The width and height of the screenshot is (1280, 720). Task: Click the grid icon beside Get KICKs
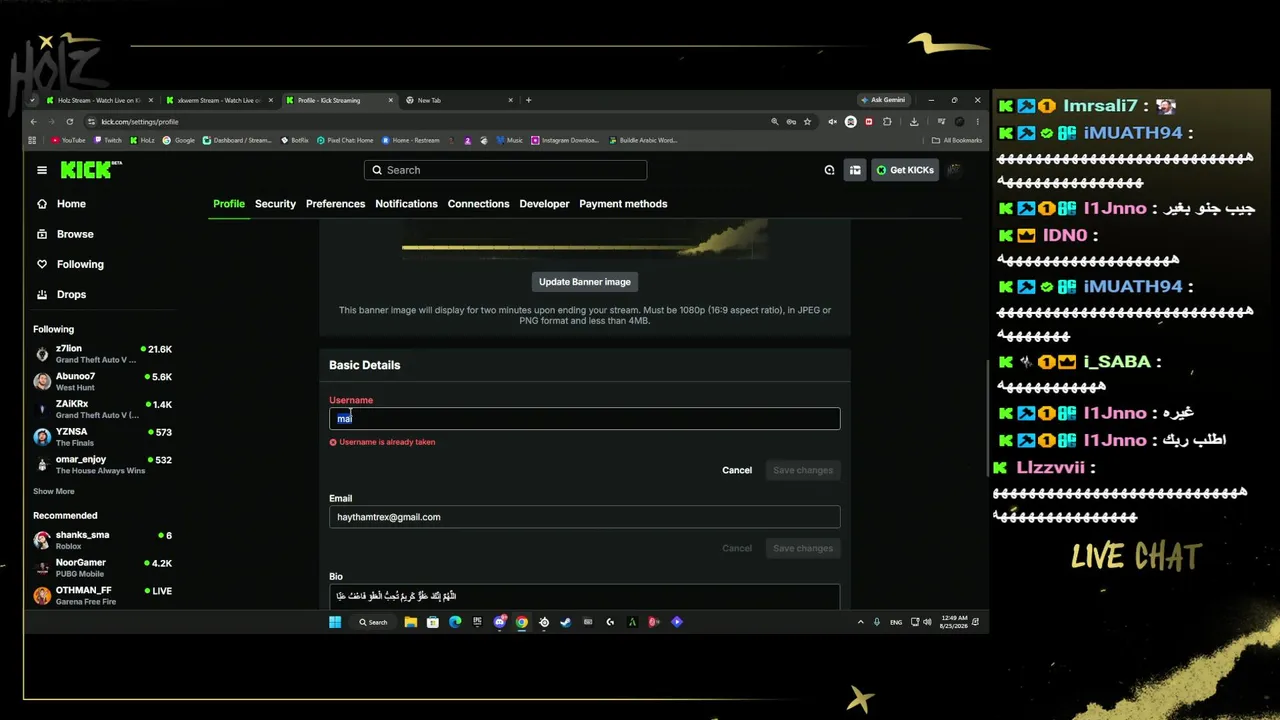[855, 170]
